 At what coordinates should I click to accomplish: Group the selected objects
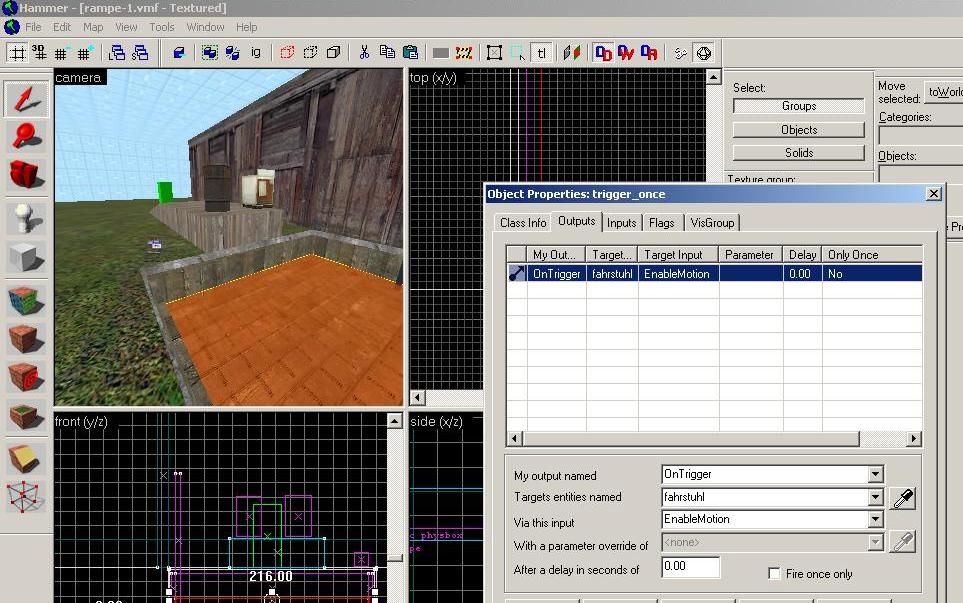tap(209, 53)
